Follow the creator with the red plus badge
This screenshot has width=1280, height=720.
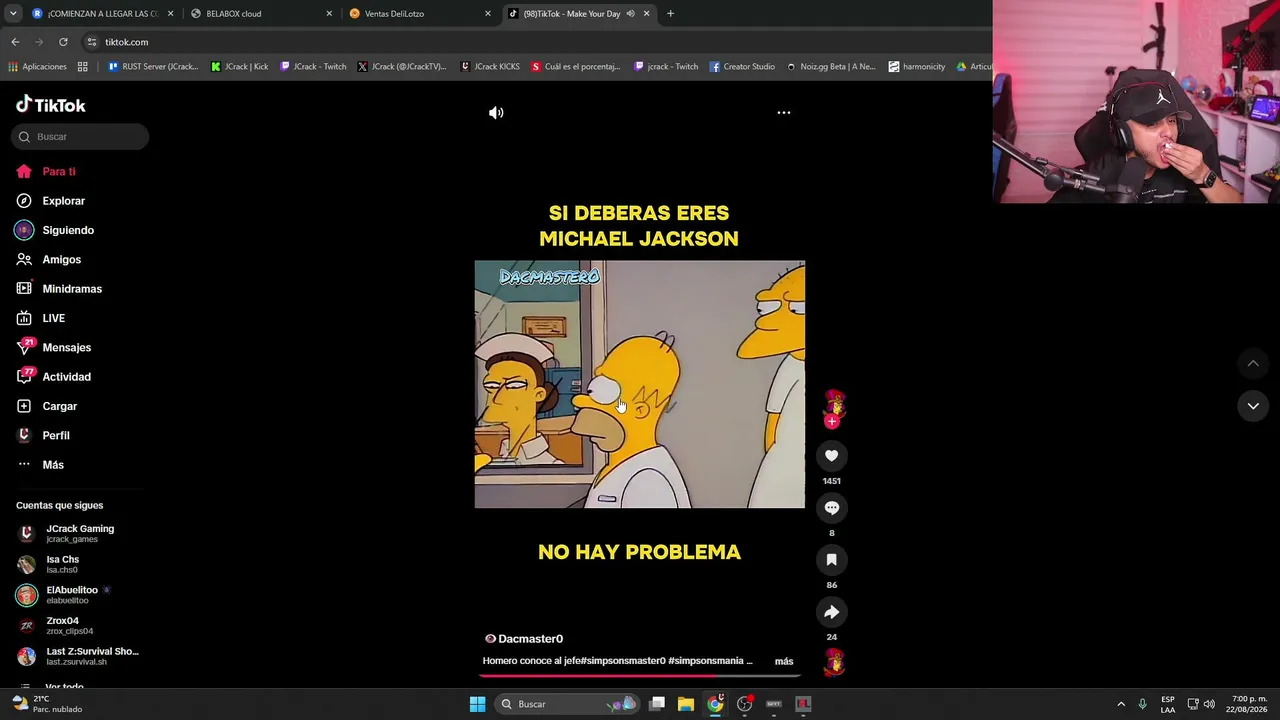pos(831,422)
